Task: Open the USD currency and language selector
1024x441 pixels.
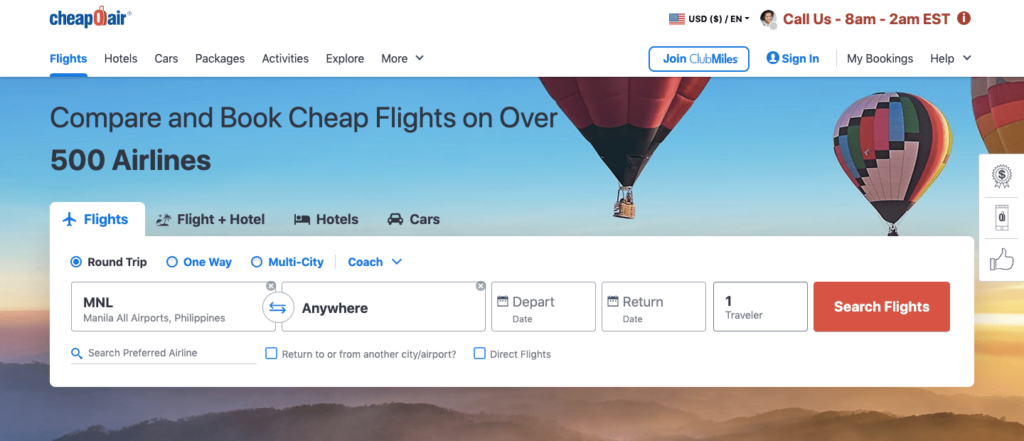Action: [709, 19]
